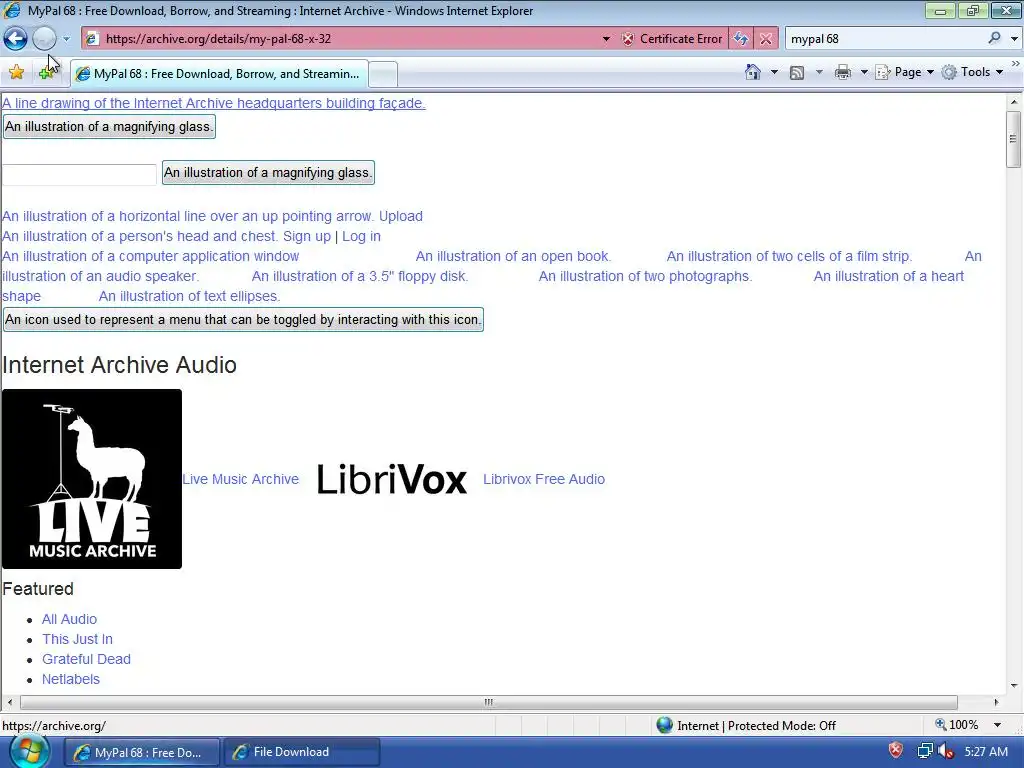Image resolution: width=1024 pixels, height=768 pixels.
Task: Select the MyPal 68 browser tab
Action: point(219,74)
